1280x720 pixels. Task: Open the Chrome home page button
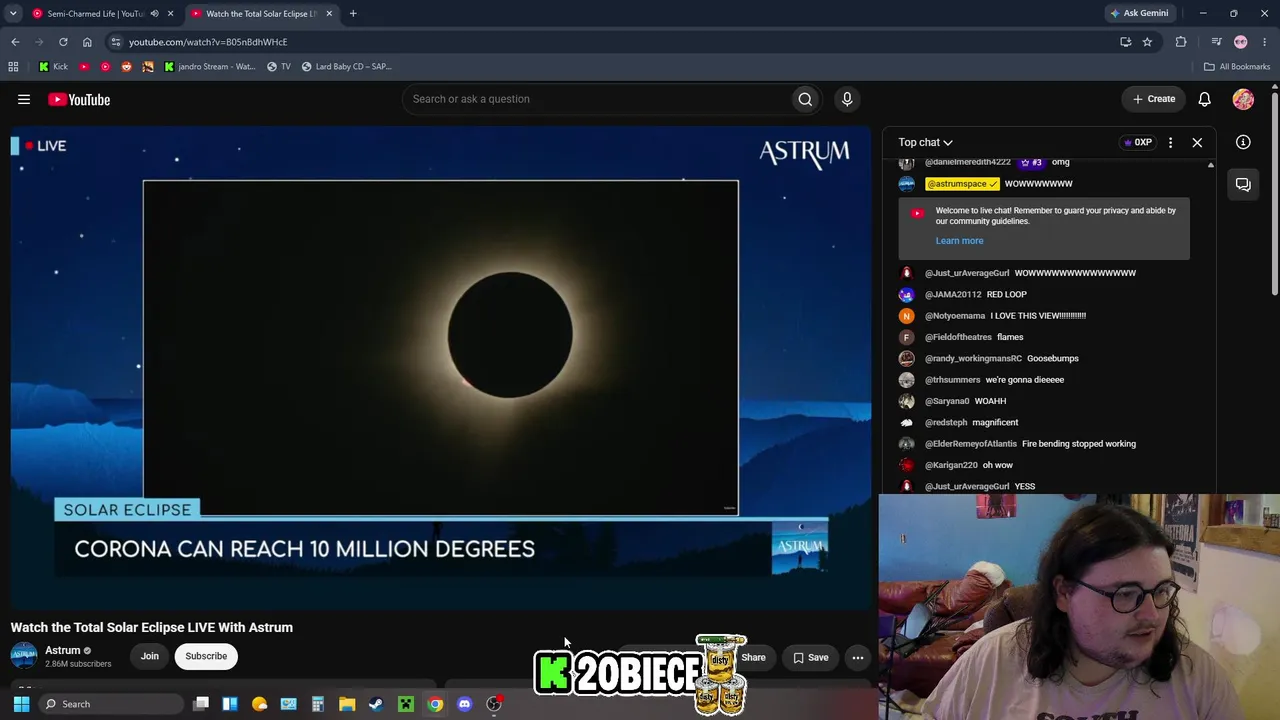(87, 42)
